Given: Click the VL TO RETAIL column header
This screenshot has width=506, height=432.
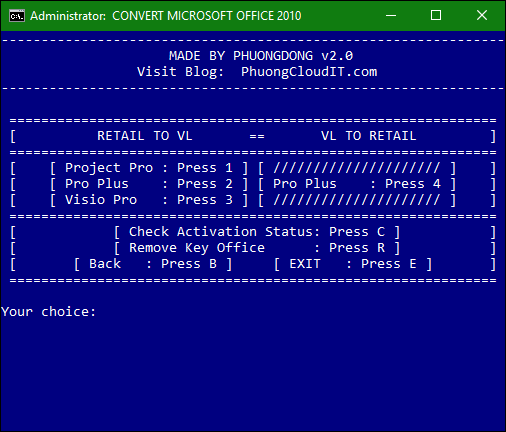Looking at the screenshot, I should [x=369, y=136].
